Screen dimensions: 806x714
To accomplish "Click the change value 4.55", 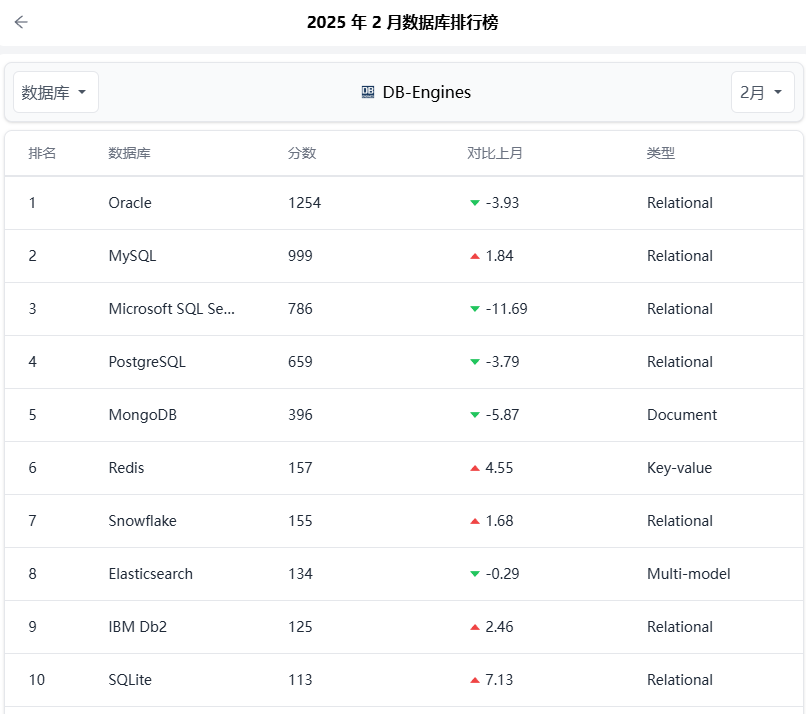I will click(500, 468).
